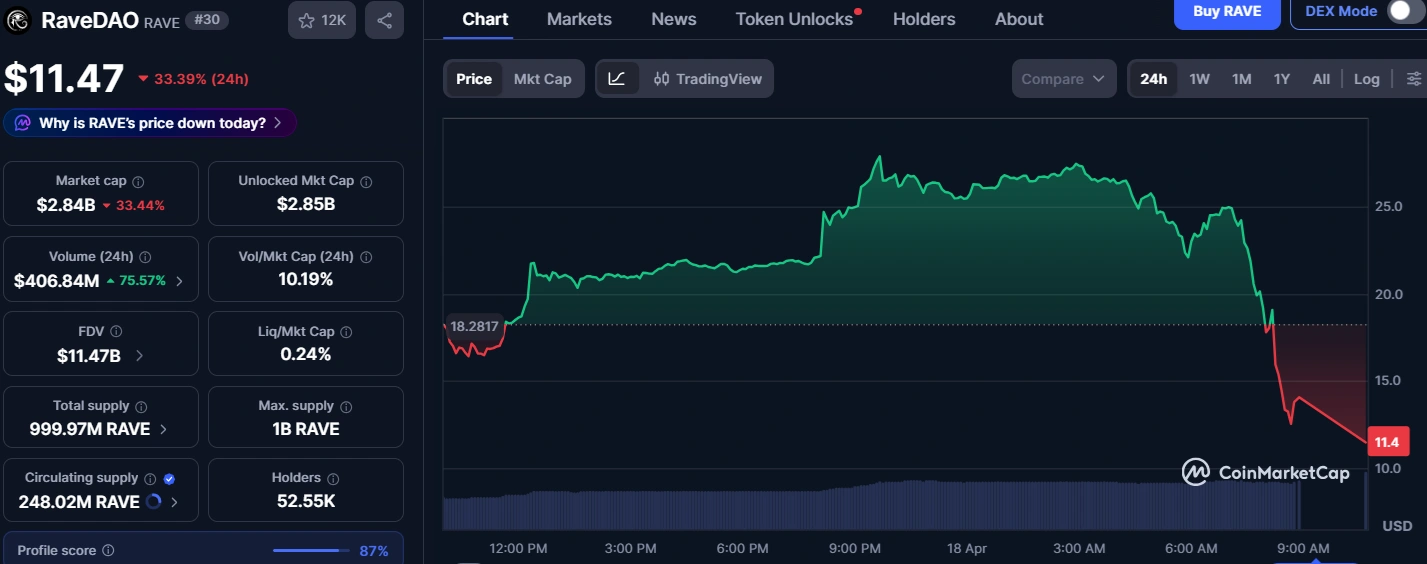Switch to TradingView chart mode
The image size is (1427, 564).
click(707, 79)
